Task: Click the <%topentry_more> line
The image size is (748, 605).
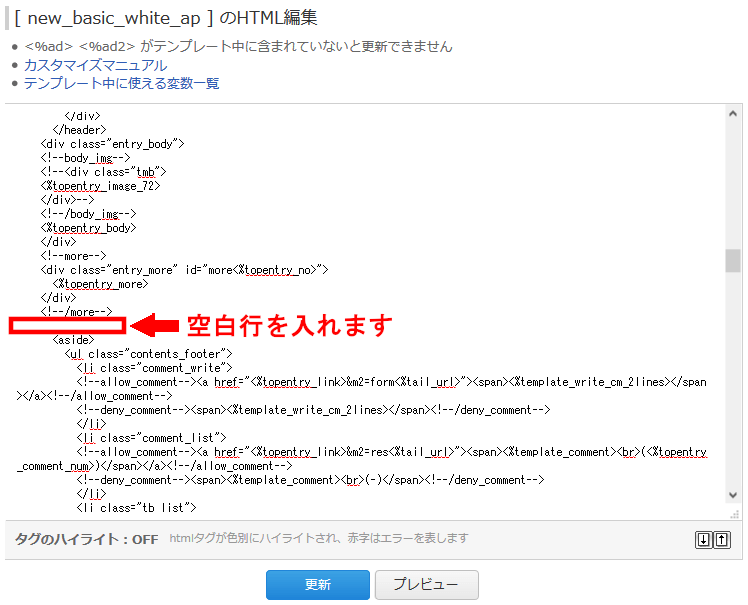Action: 100,284
